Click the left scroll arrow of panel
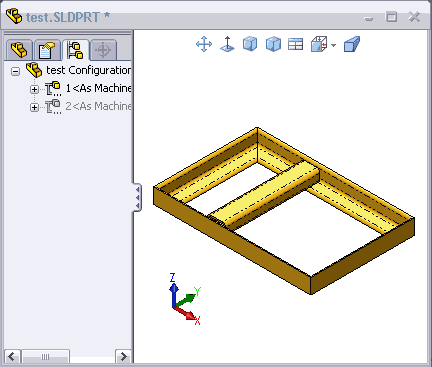This screenshot has width=432, height=367. pyautogui.click(x=12, y=357)
